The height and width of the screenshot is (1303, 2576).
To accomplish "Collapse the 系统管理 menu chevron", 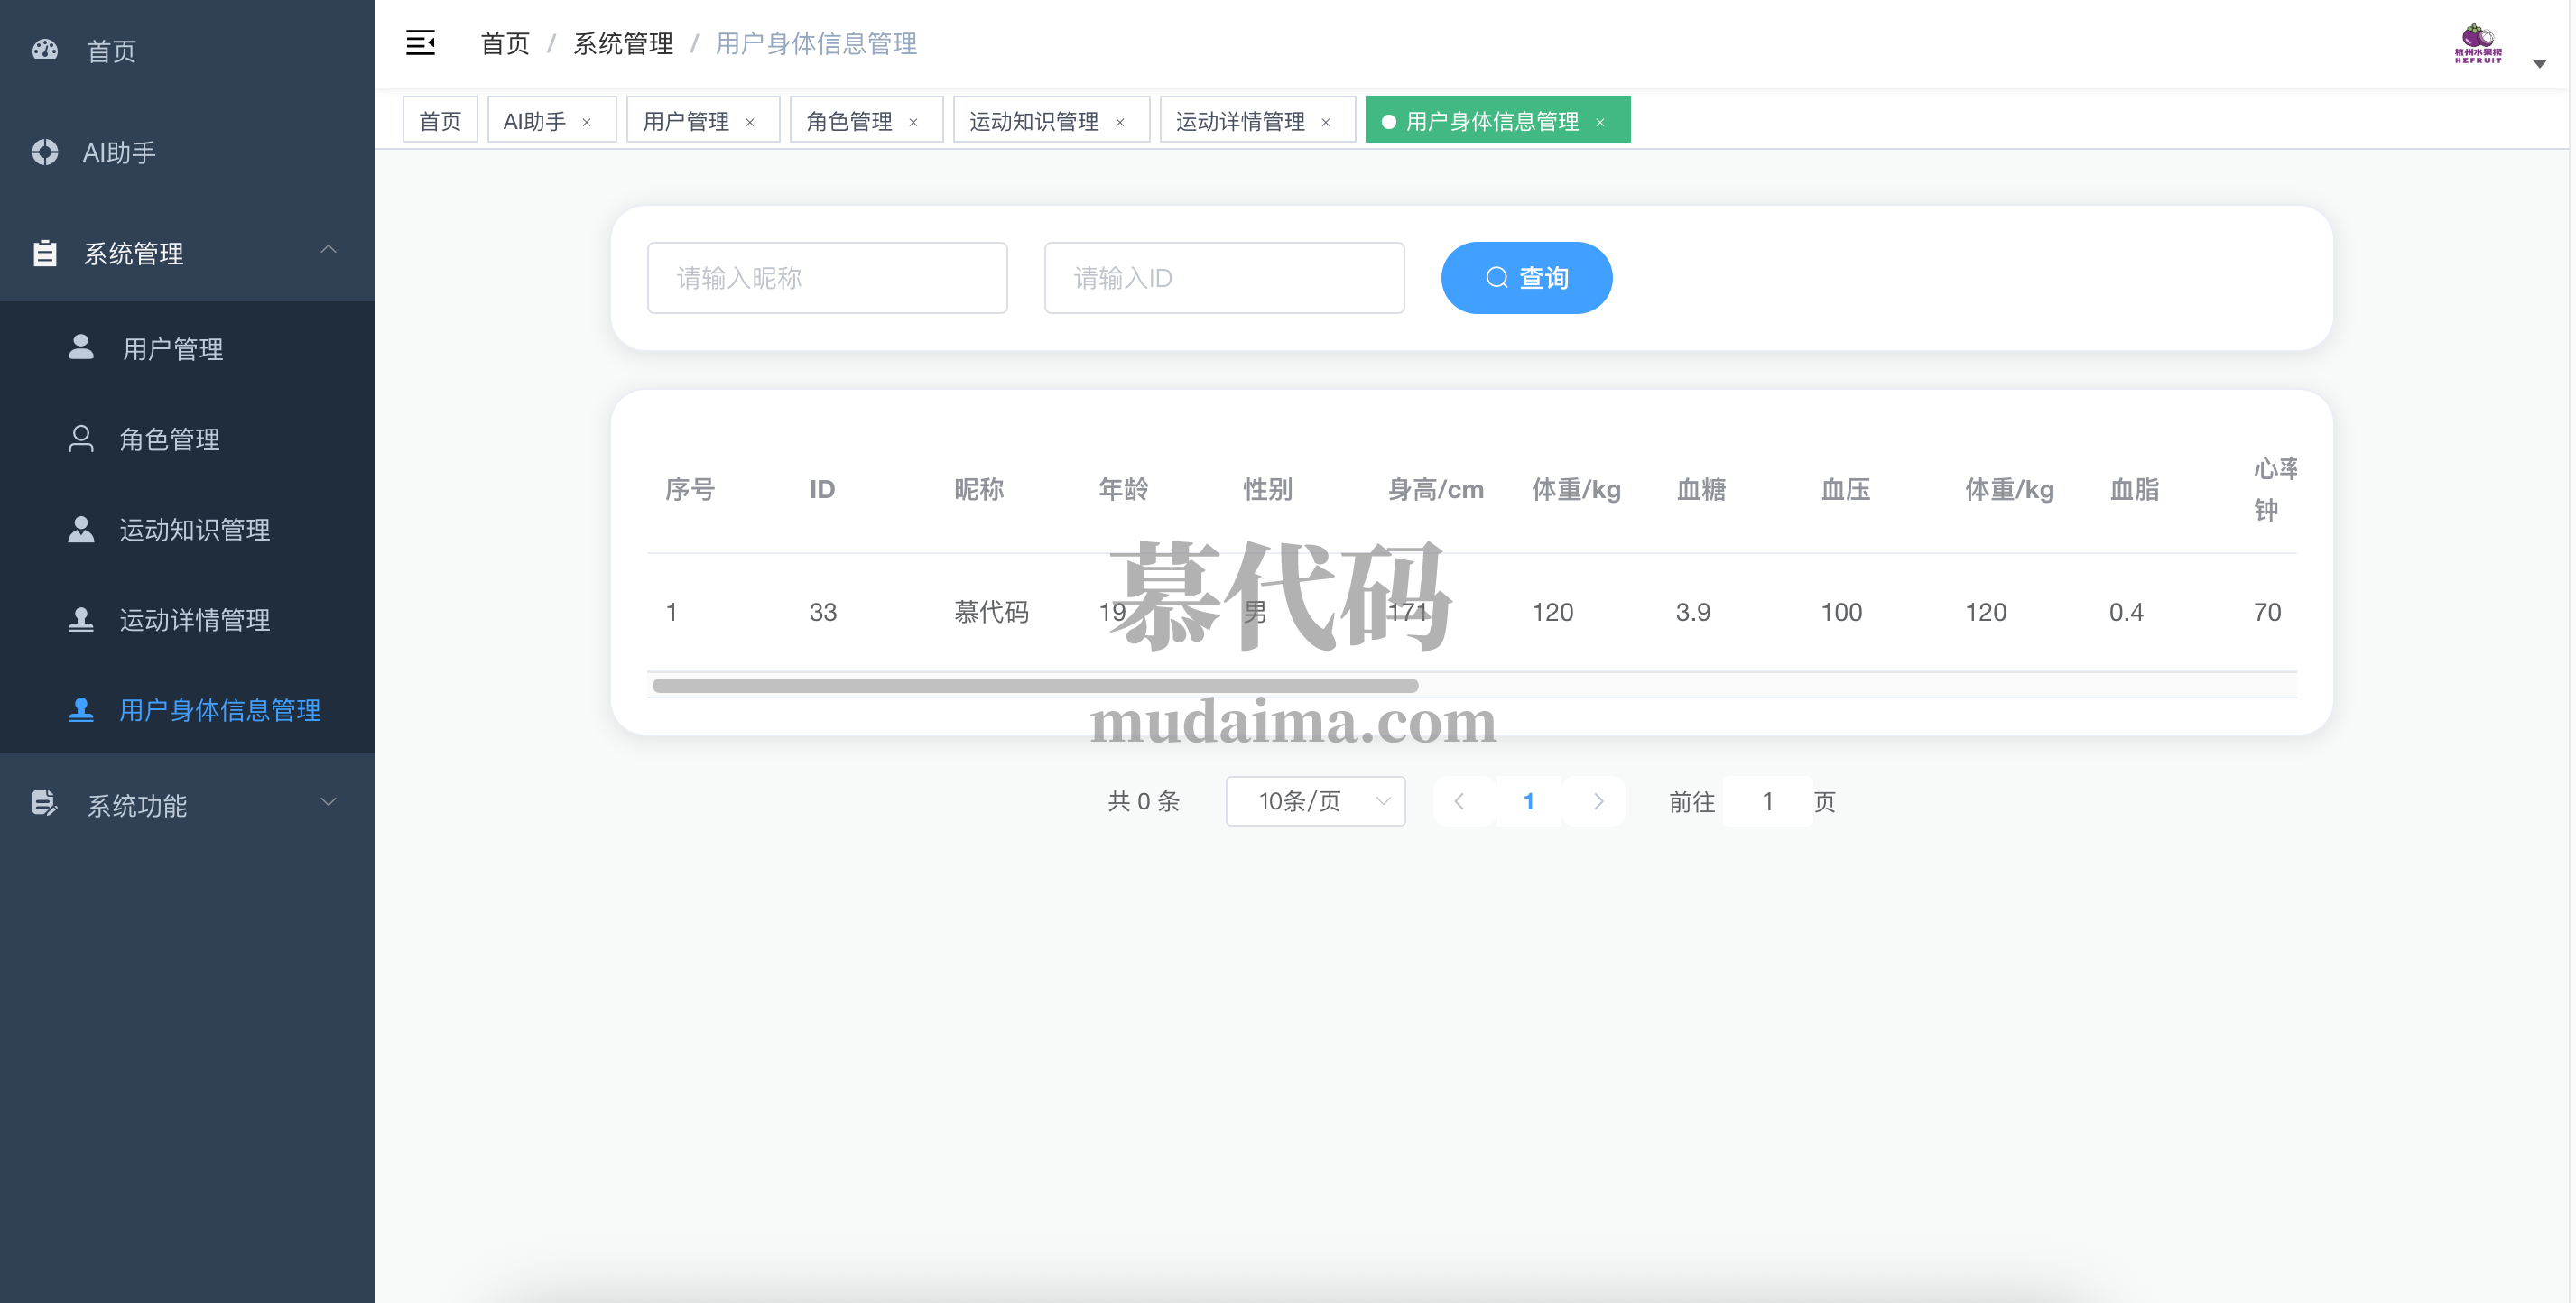I will tap(328, 249).
